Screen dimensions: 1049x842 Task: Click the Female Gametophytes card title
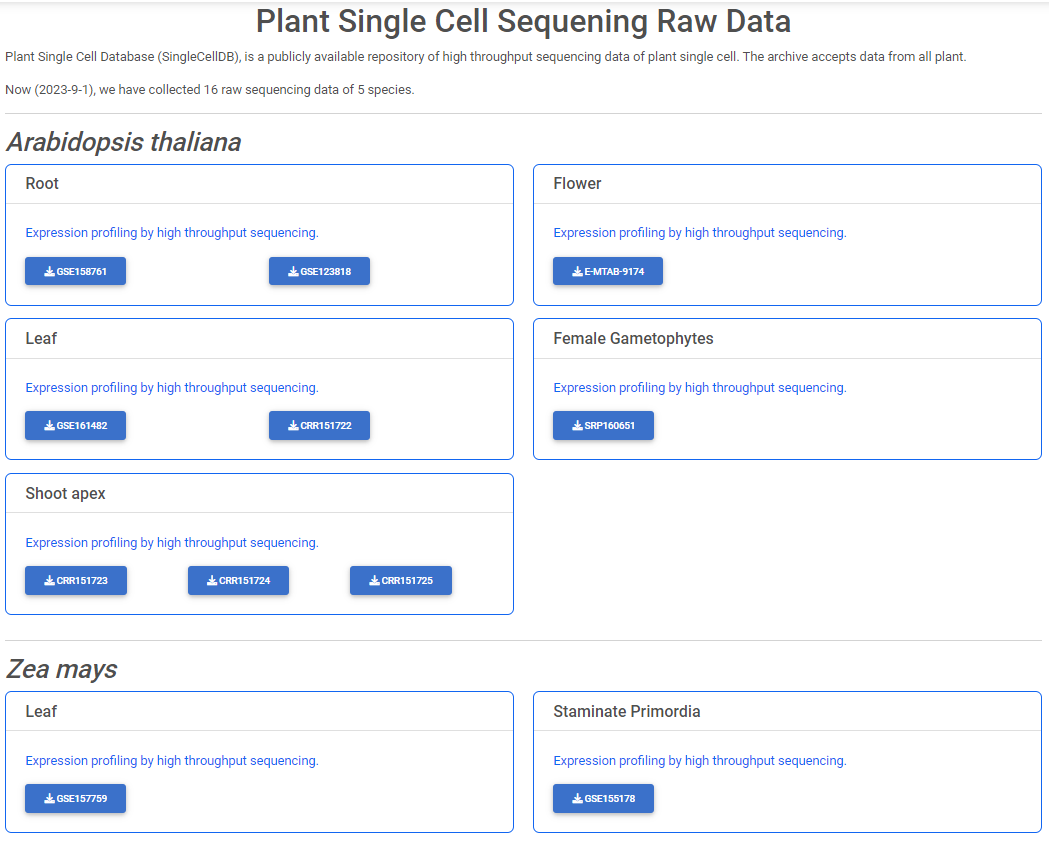point(633,338)
